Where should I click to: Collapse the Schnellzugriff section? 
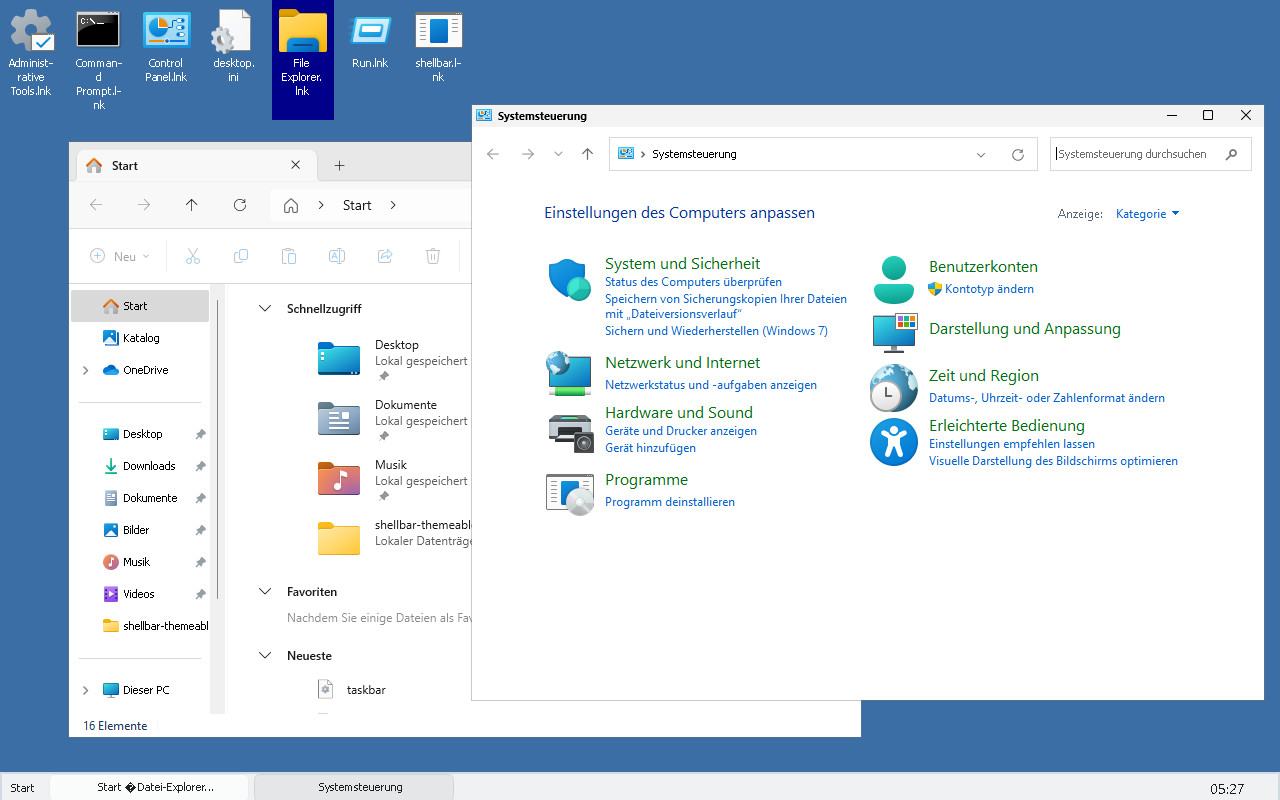pos(265,309)
